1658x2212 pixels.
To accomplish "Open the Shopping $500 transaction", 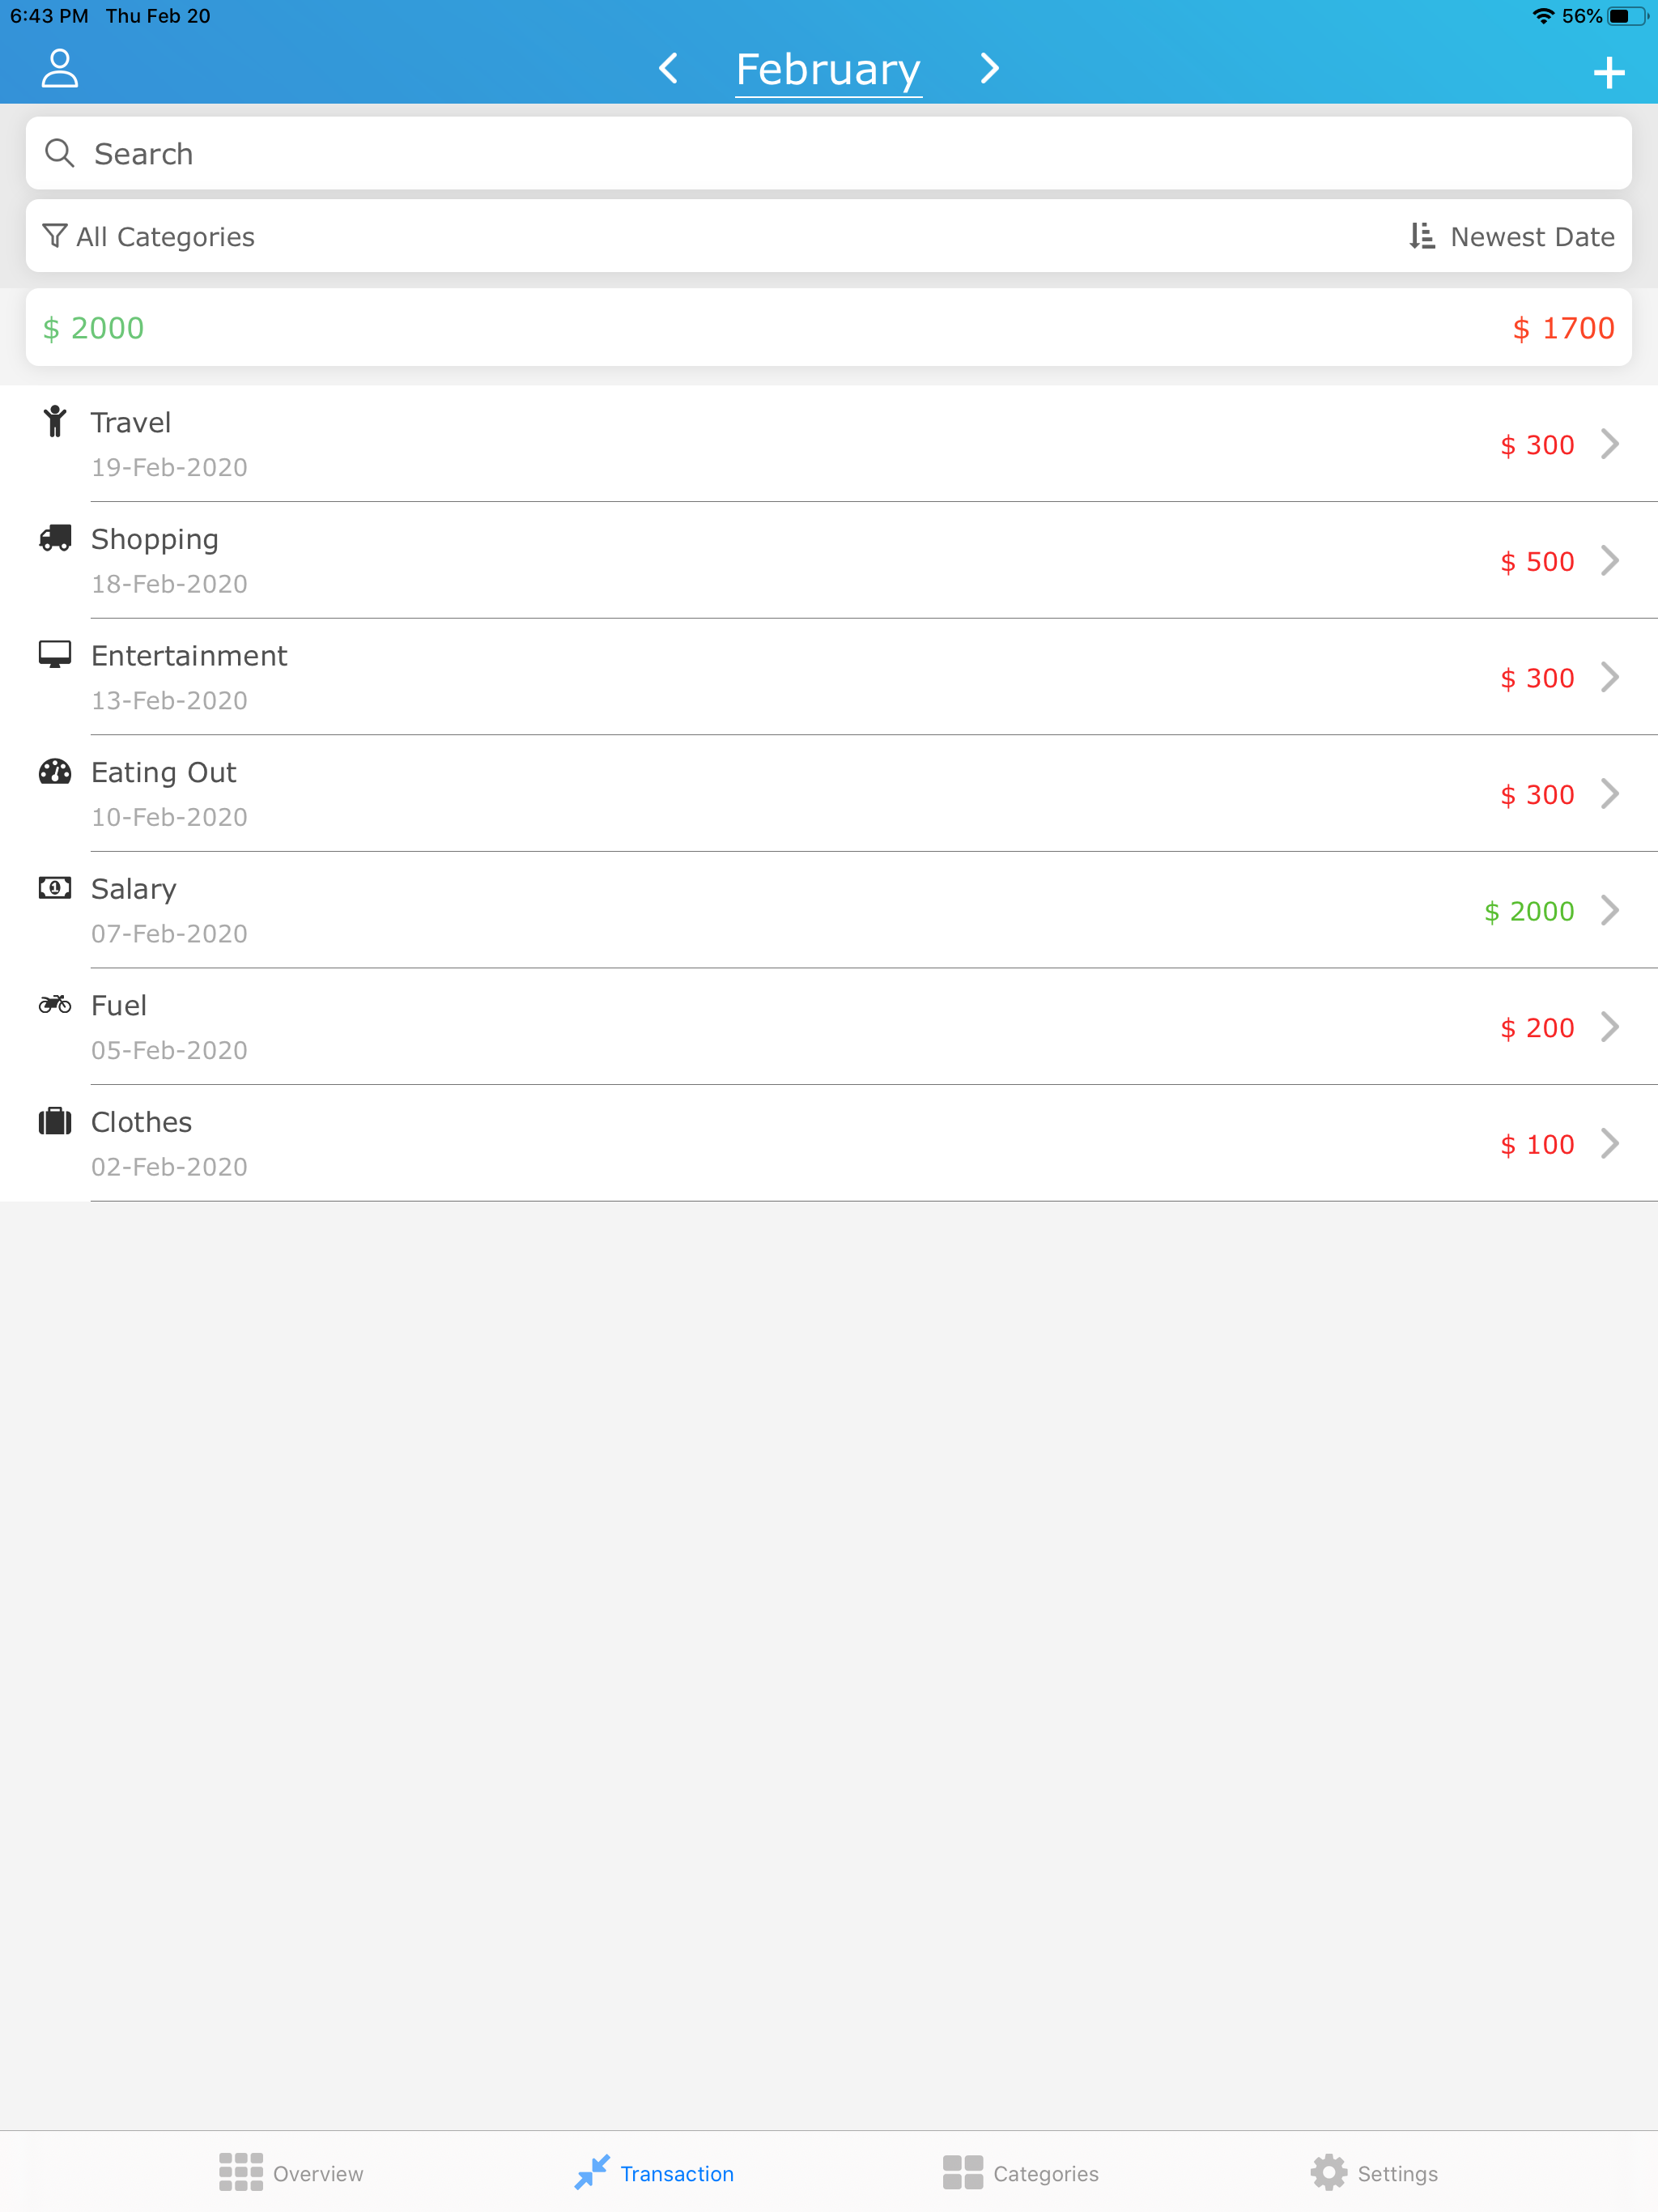I will pos(800,561).
